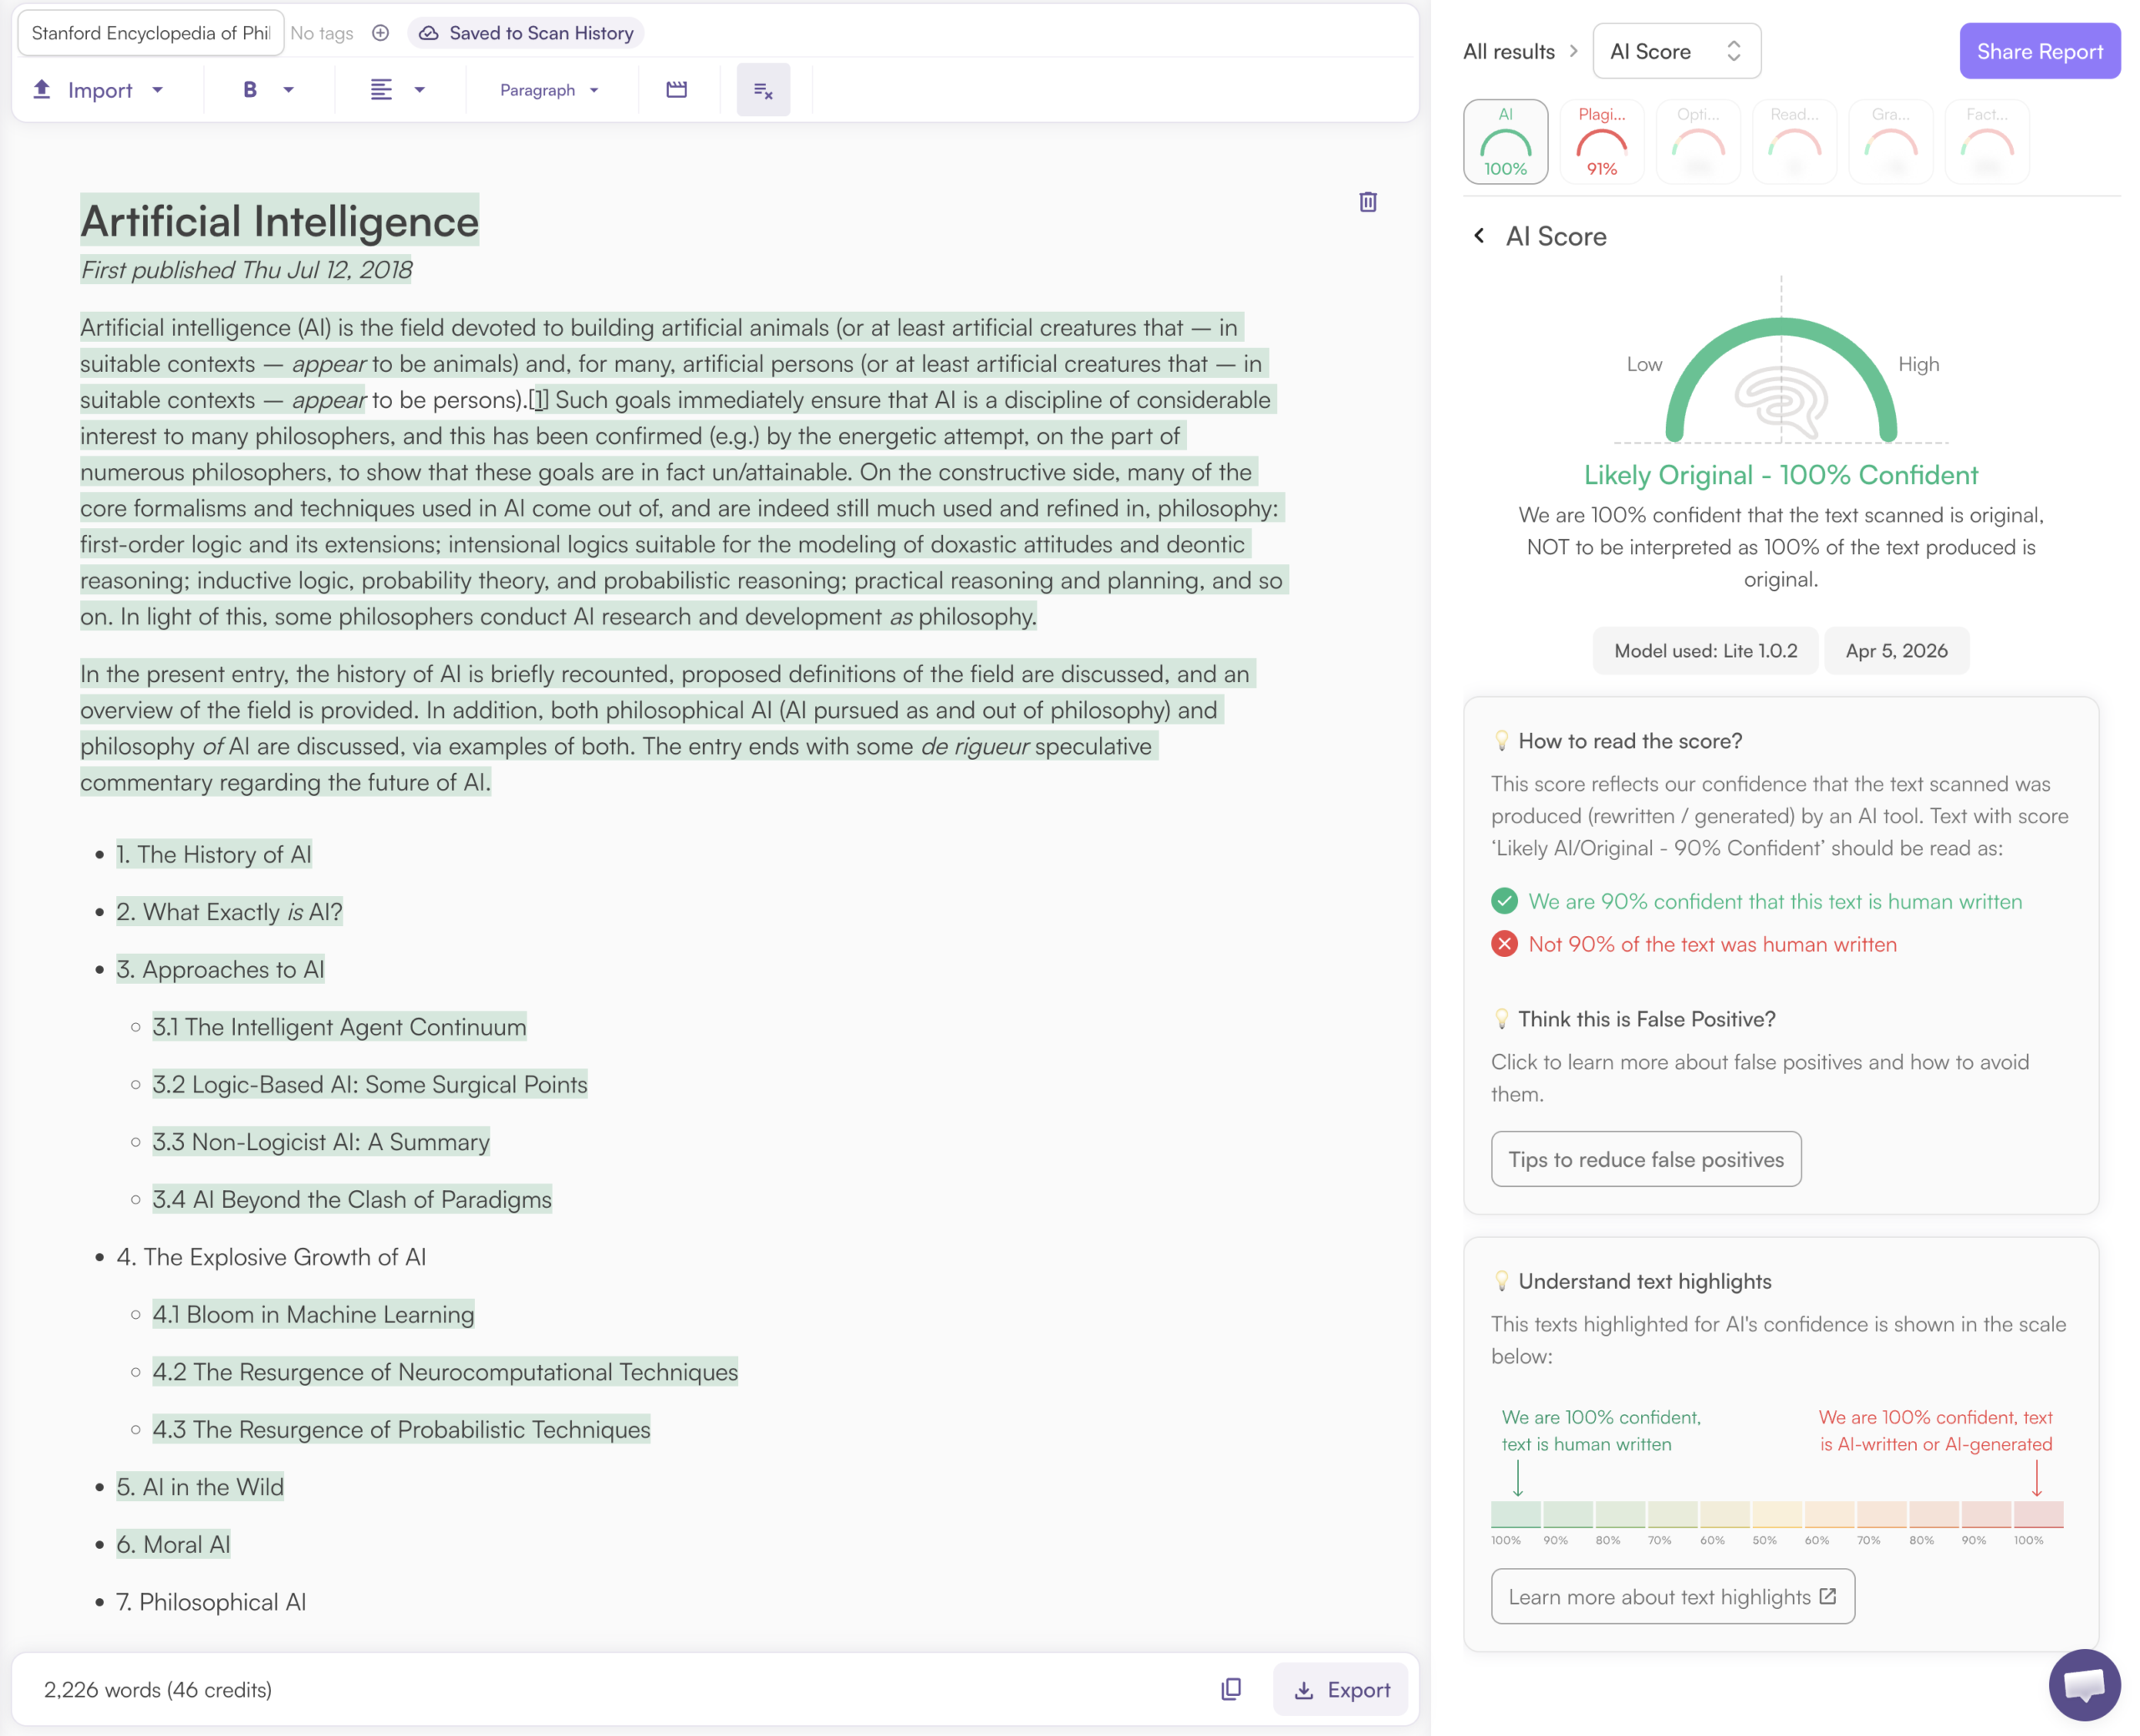Click the copy text icon beside Export
2140x1736 pixels.
pos(1231,1689)
